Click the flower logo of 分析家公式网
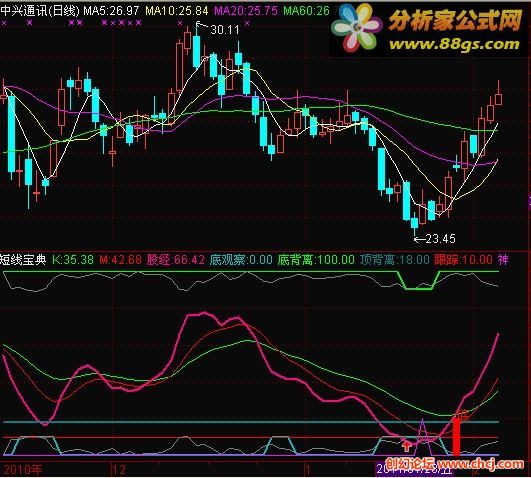The image size is (531, 478). (356, 28)
